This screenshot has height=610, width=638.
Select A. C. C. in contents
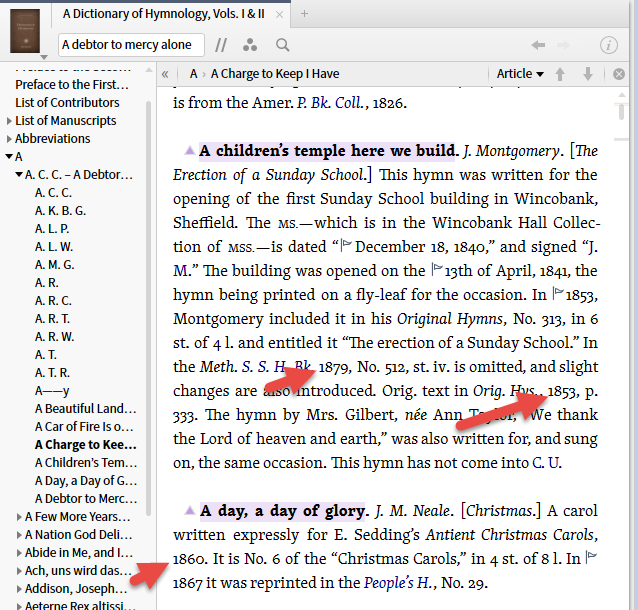(53, 192)
